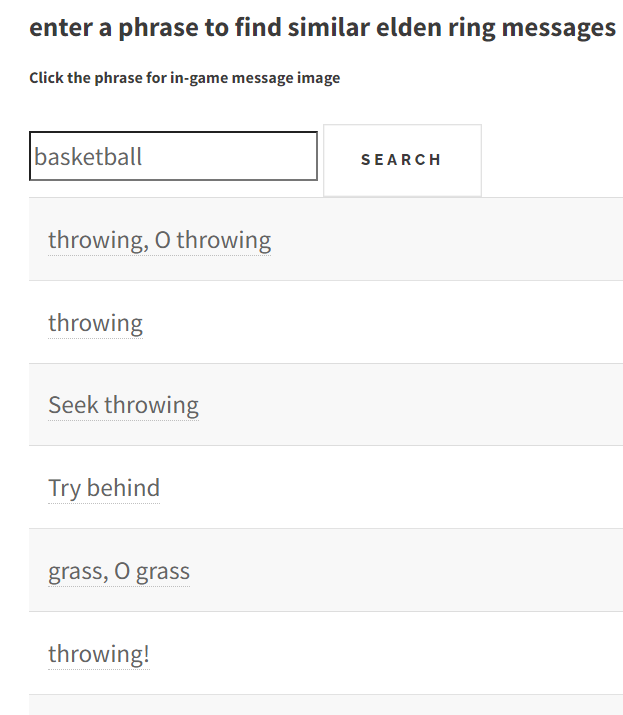Open the "Try behind" message link

tap(104, 488)
